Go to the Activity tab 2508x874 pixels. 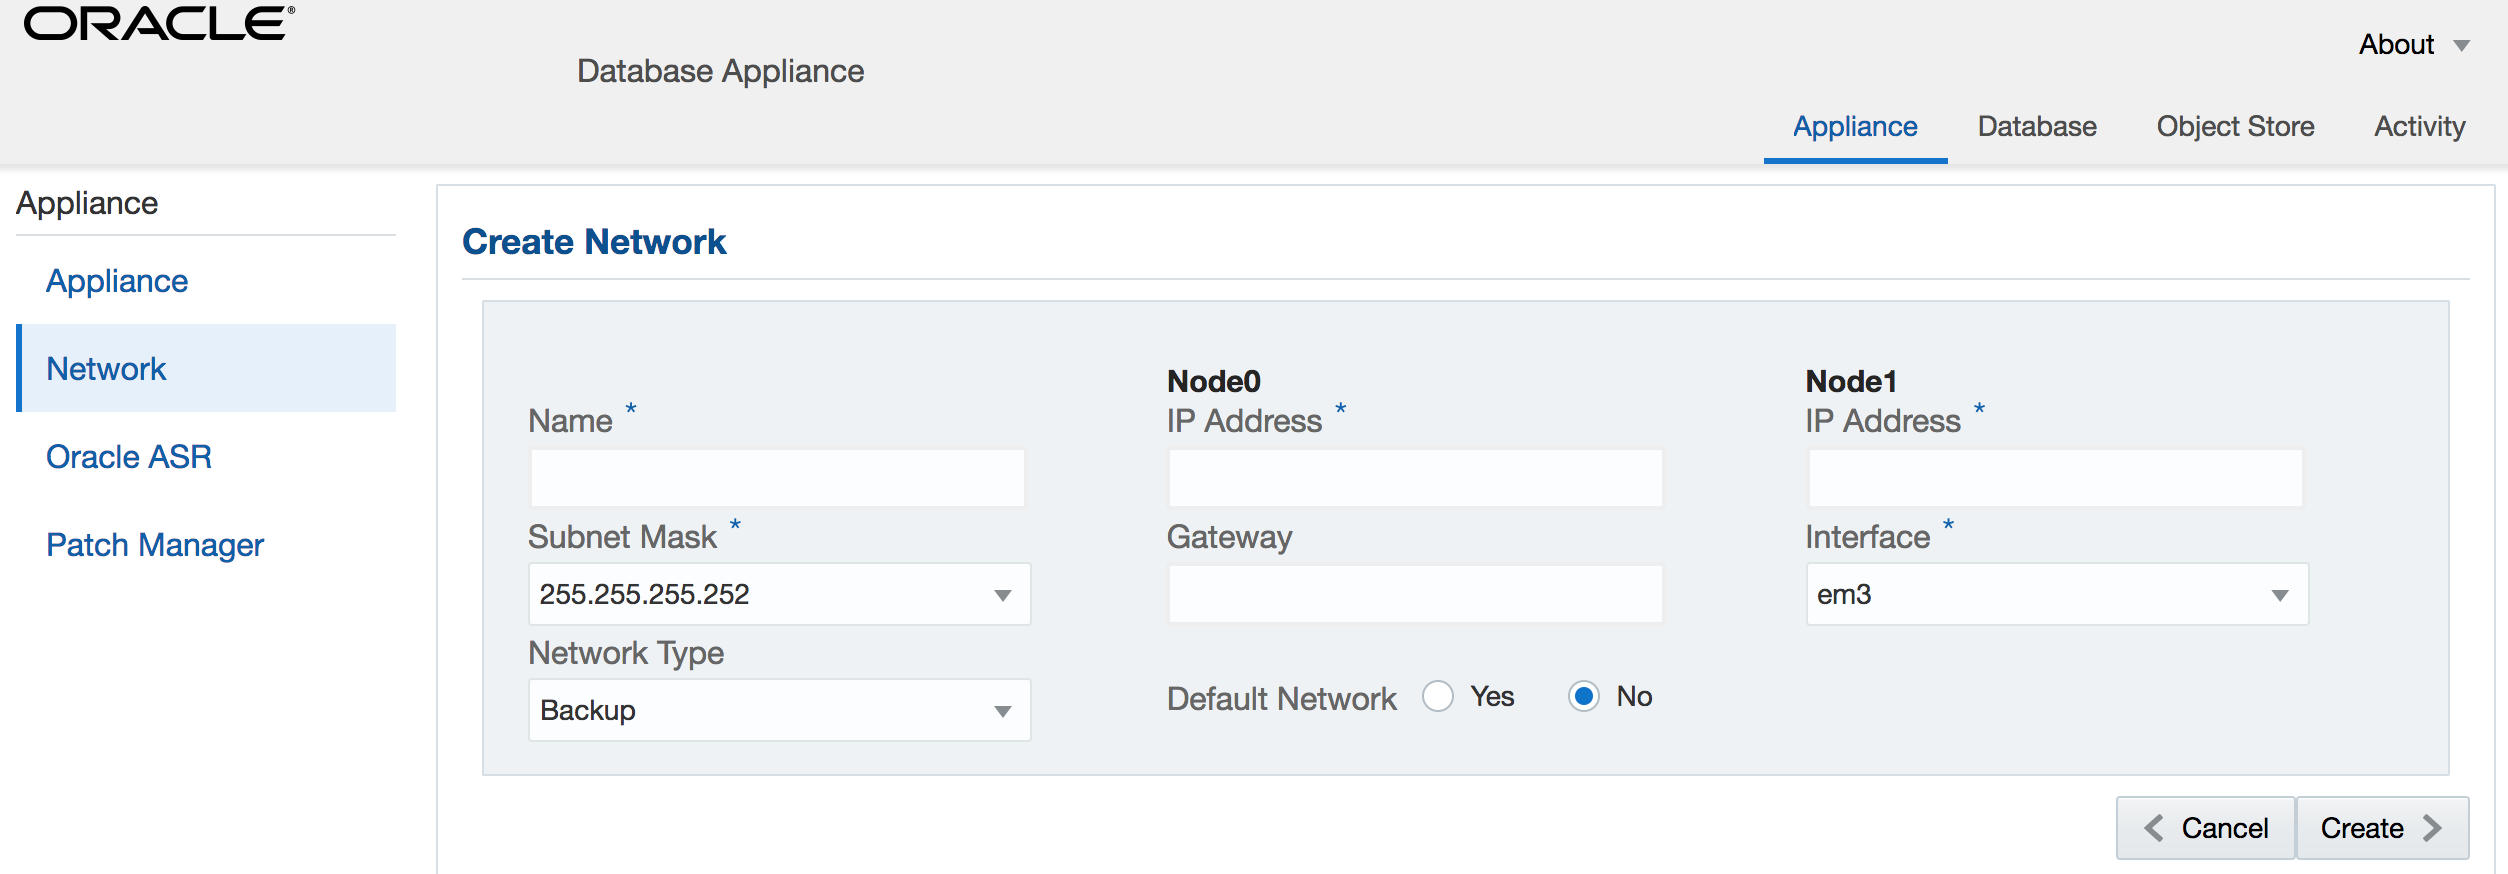pyautogui.click(x=2419, y=127)
